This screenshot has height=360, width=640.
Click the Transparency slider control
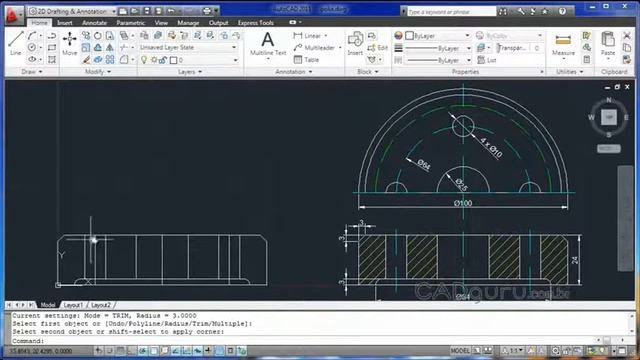520,48
